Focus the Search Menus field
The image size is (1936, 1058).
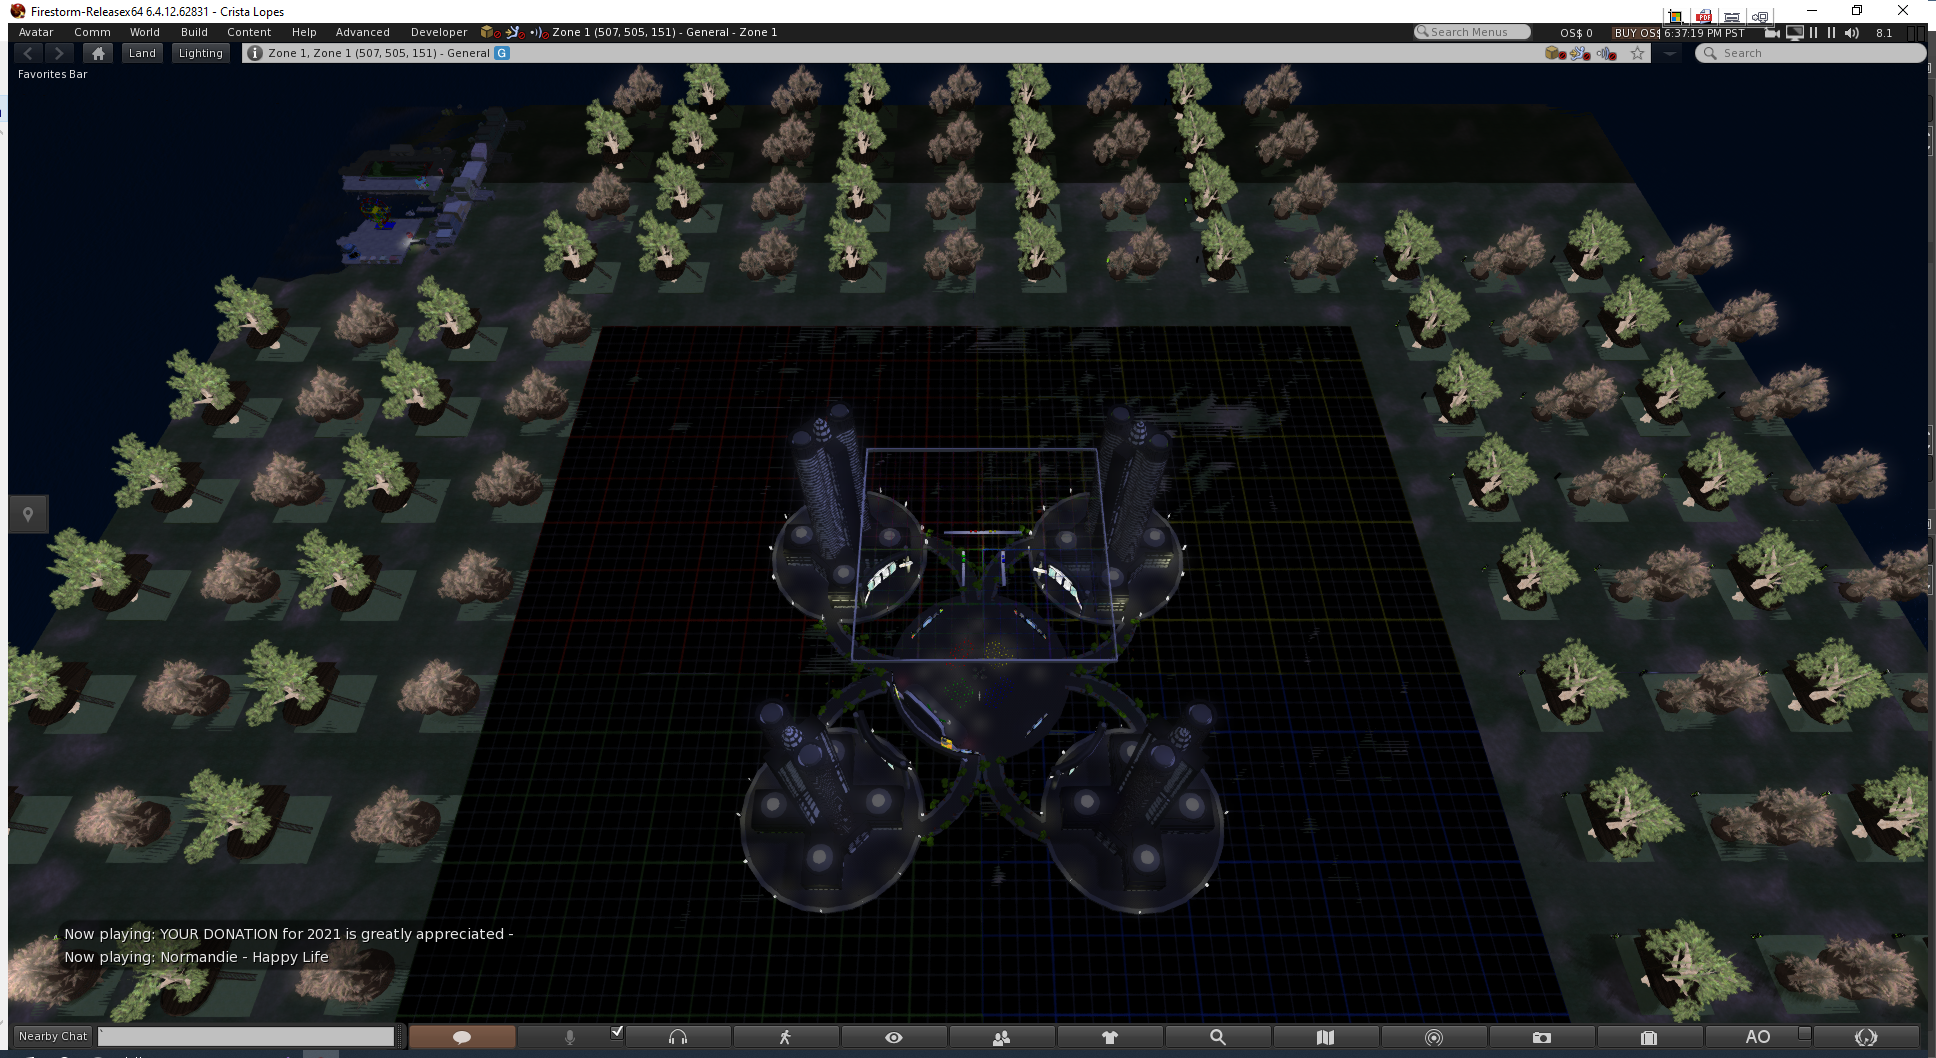coord(1472,32)
